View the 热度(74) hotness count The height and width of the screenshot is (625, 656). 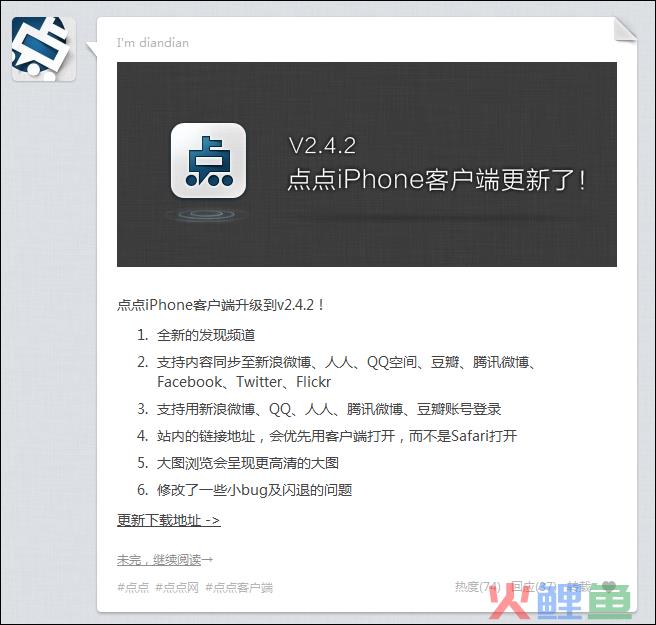[x=478, y=587]
